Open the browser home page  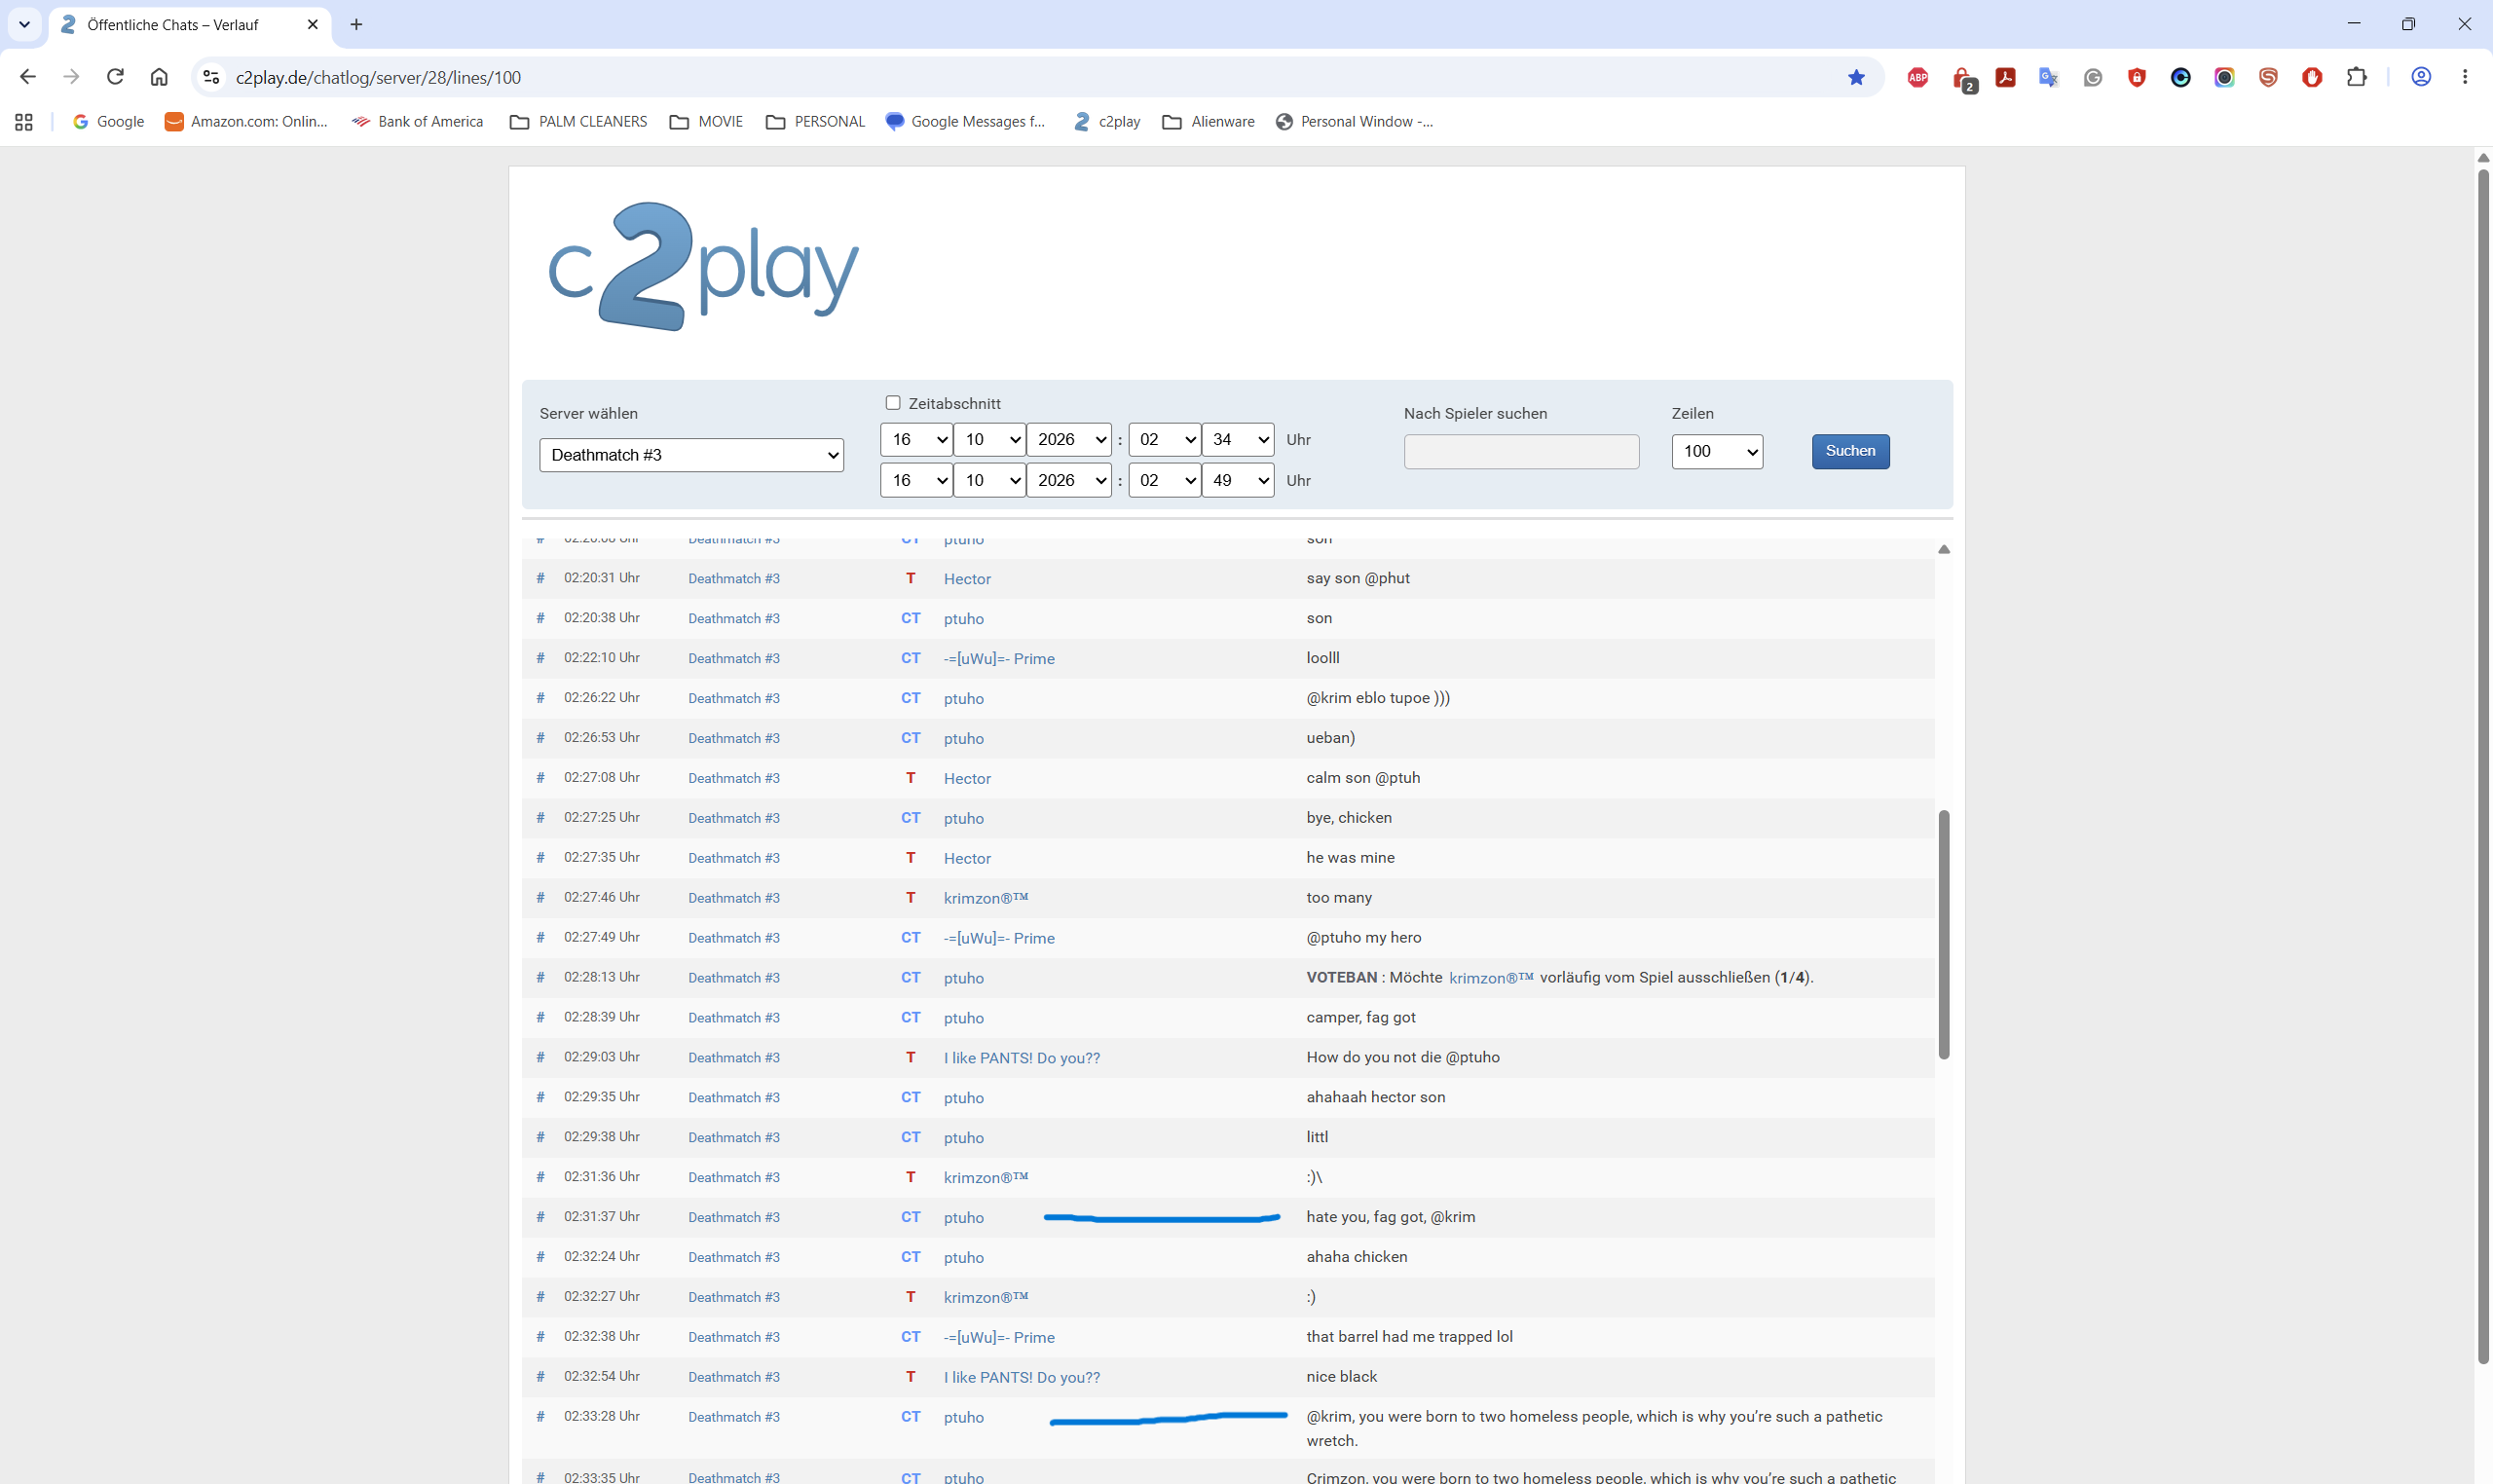pos(159,77)
